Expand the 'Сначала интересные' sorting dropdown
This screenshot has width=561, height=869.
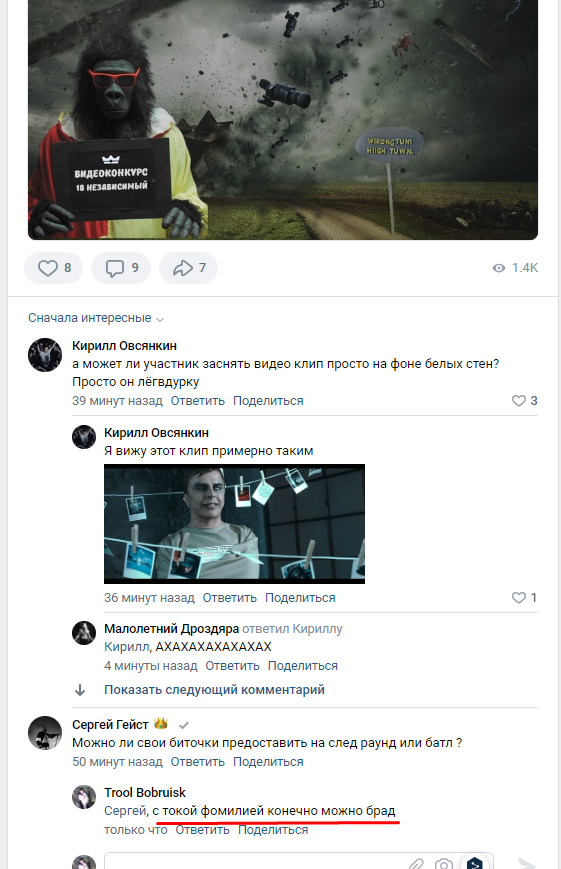[x=96, y=318]
